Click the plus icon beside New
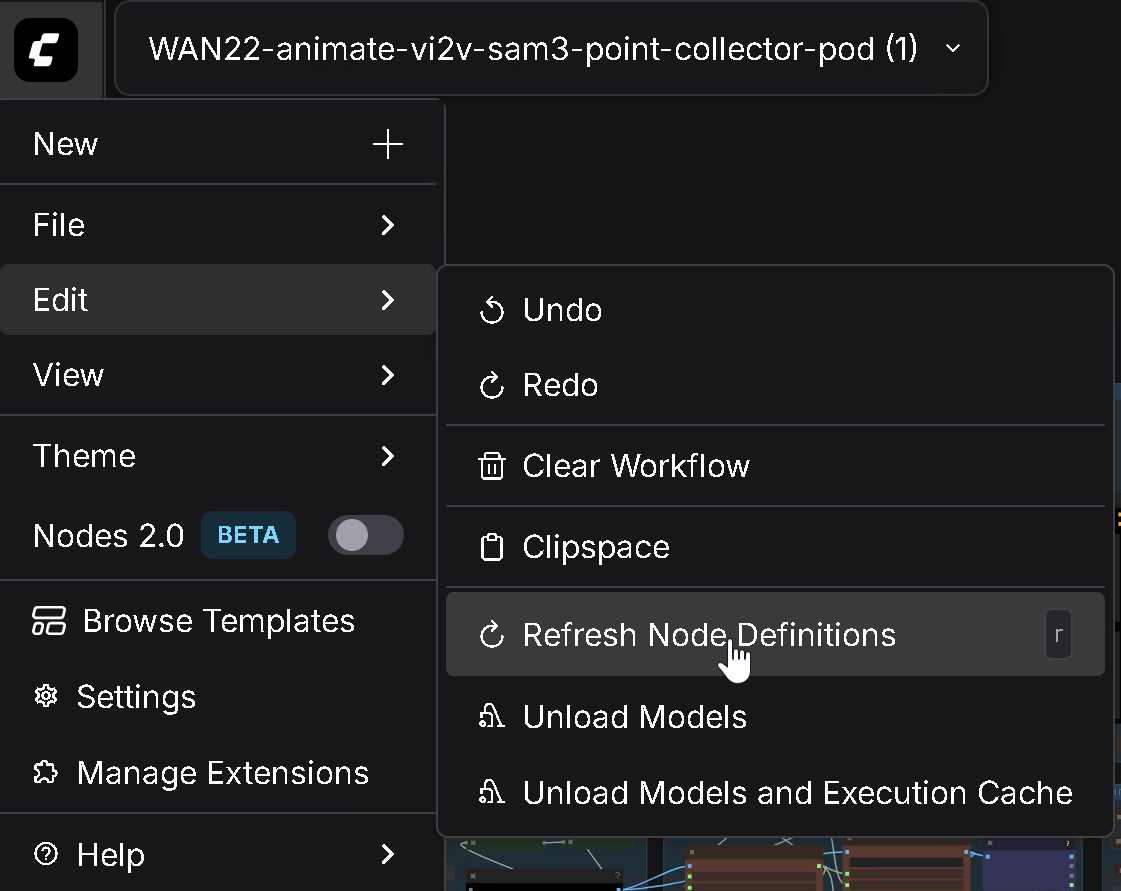The height and width of the screenshot is (891, 1121). tap(387, 144)
